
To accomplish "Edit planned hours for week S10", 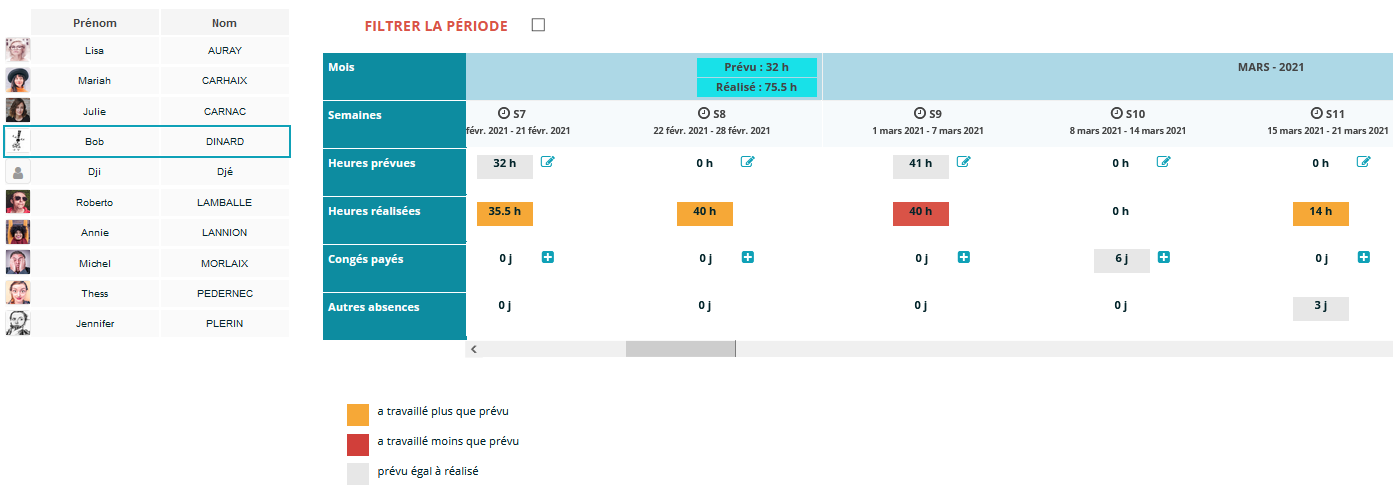I will (x=1164, y=162).
